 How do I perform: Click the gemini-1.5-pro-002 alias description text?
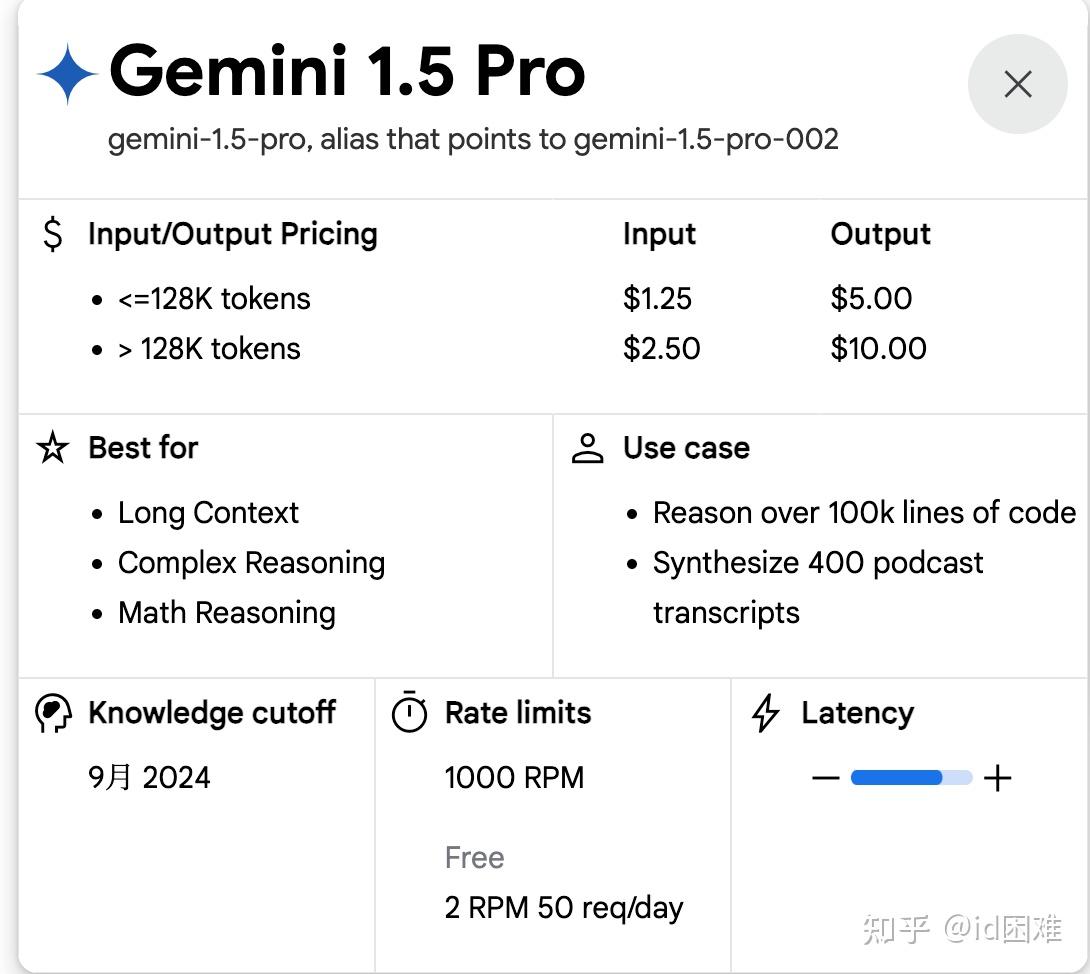click(x=473, y=139)
